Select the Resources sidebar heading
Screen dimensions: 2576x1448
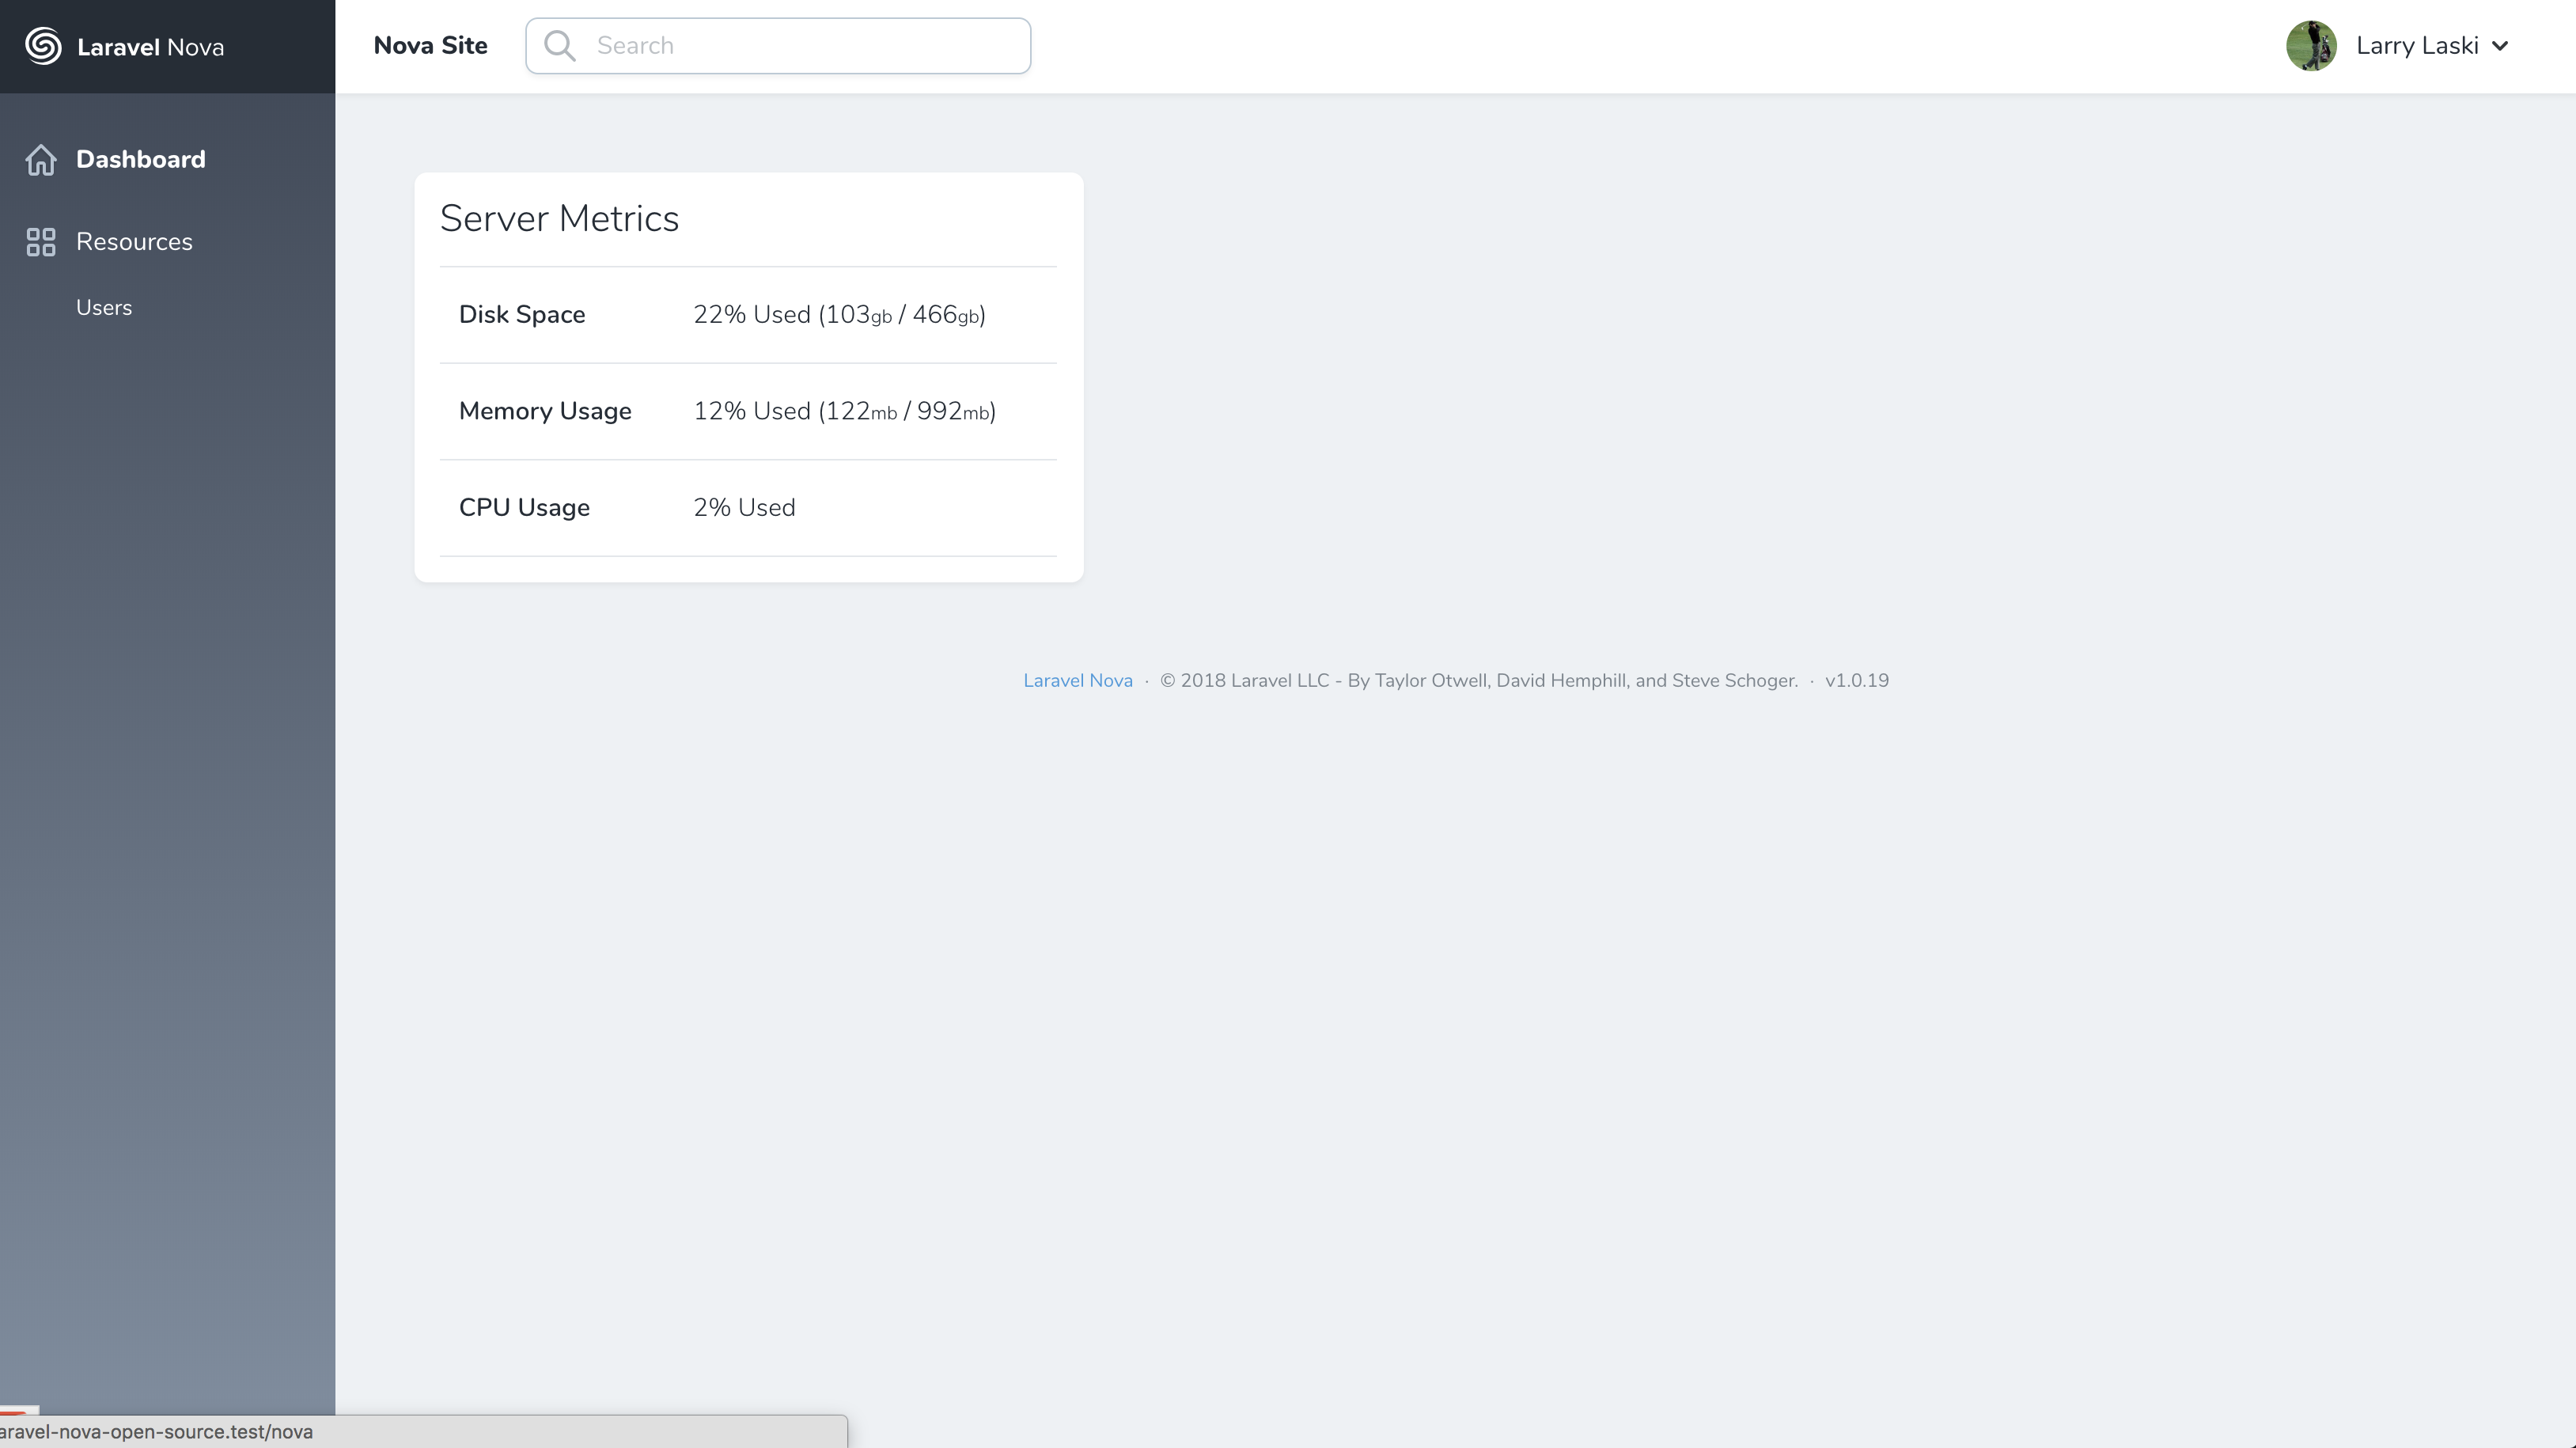point(134,242)
